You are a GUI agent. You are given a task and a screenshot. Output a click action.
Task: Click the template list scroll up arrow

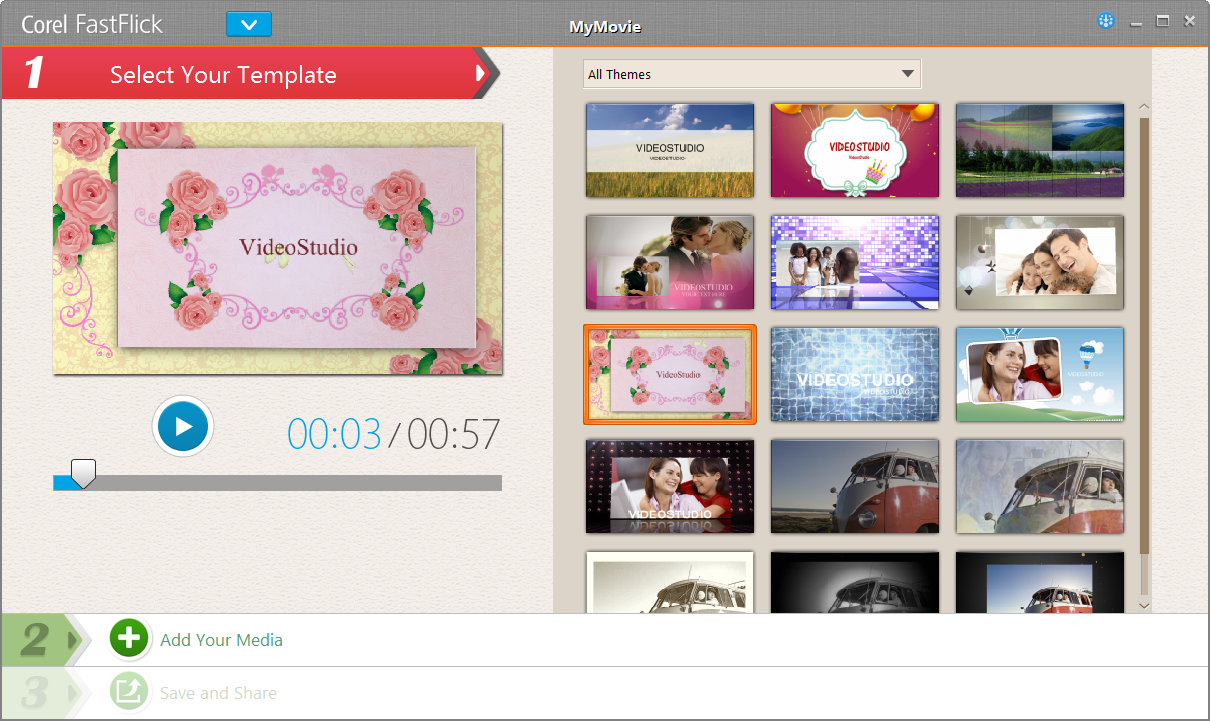click(1144, 107)
